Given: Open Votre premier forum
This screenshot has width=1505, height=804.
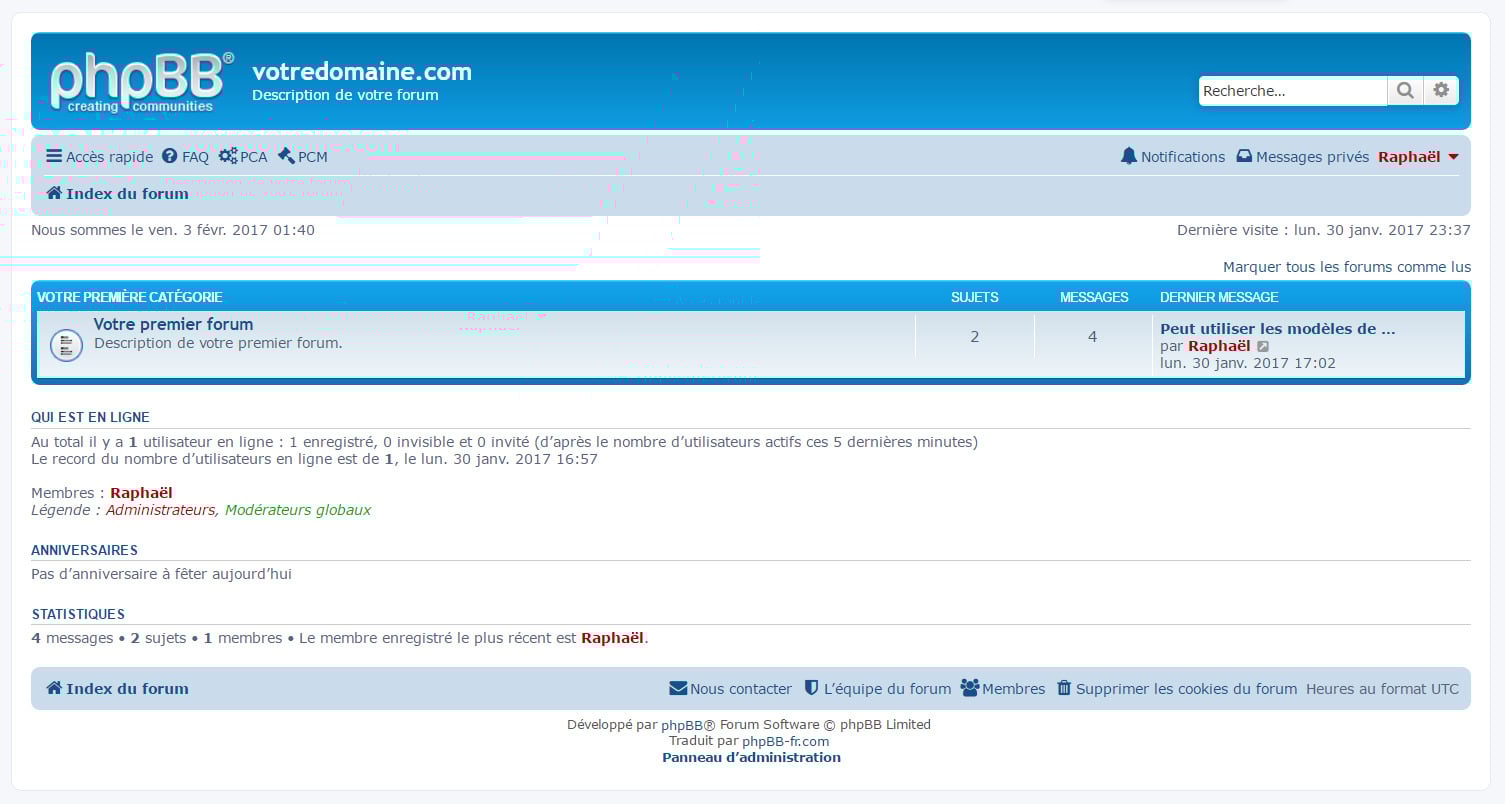Looking at the screenshot, I should (173, 324).
